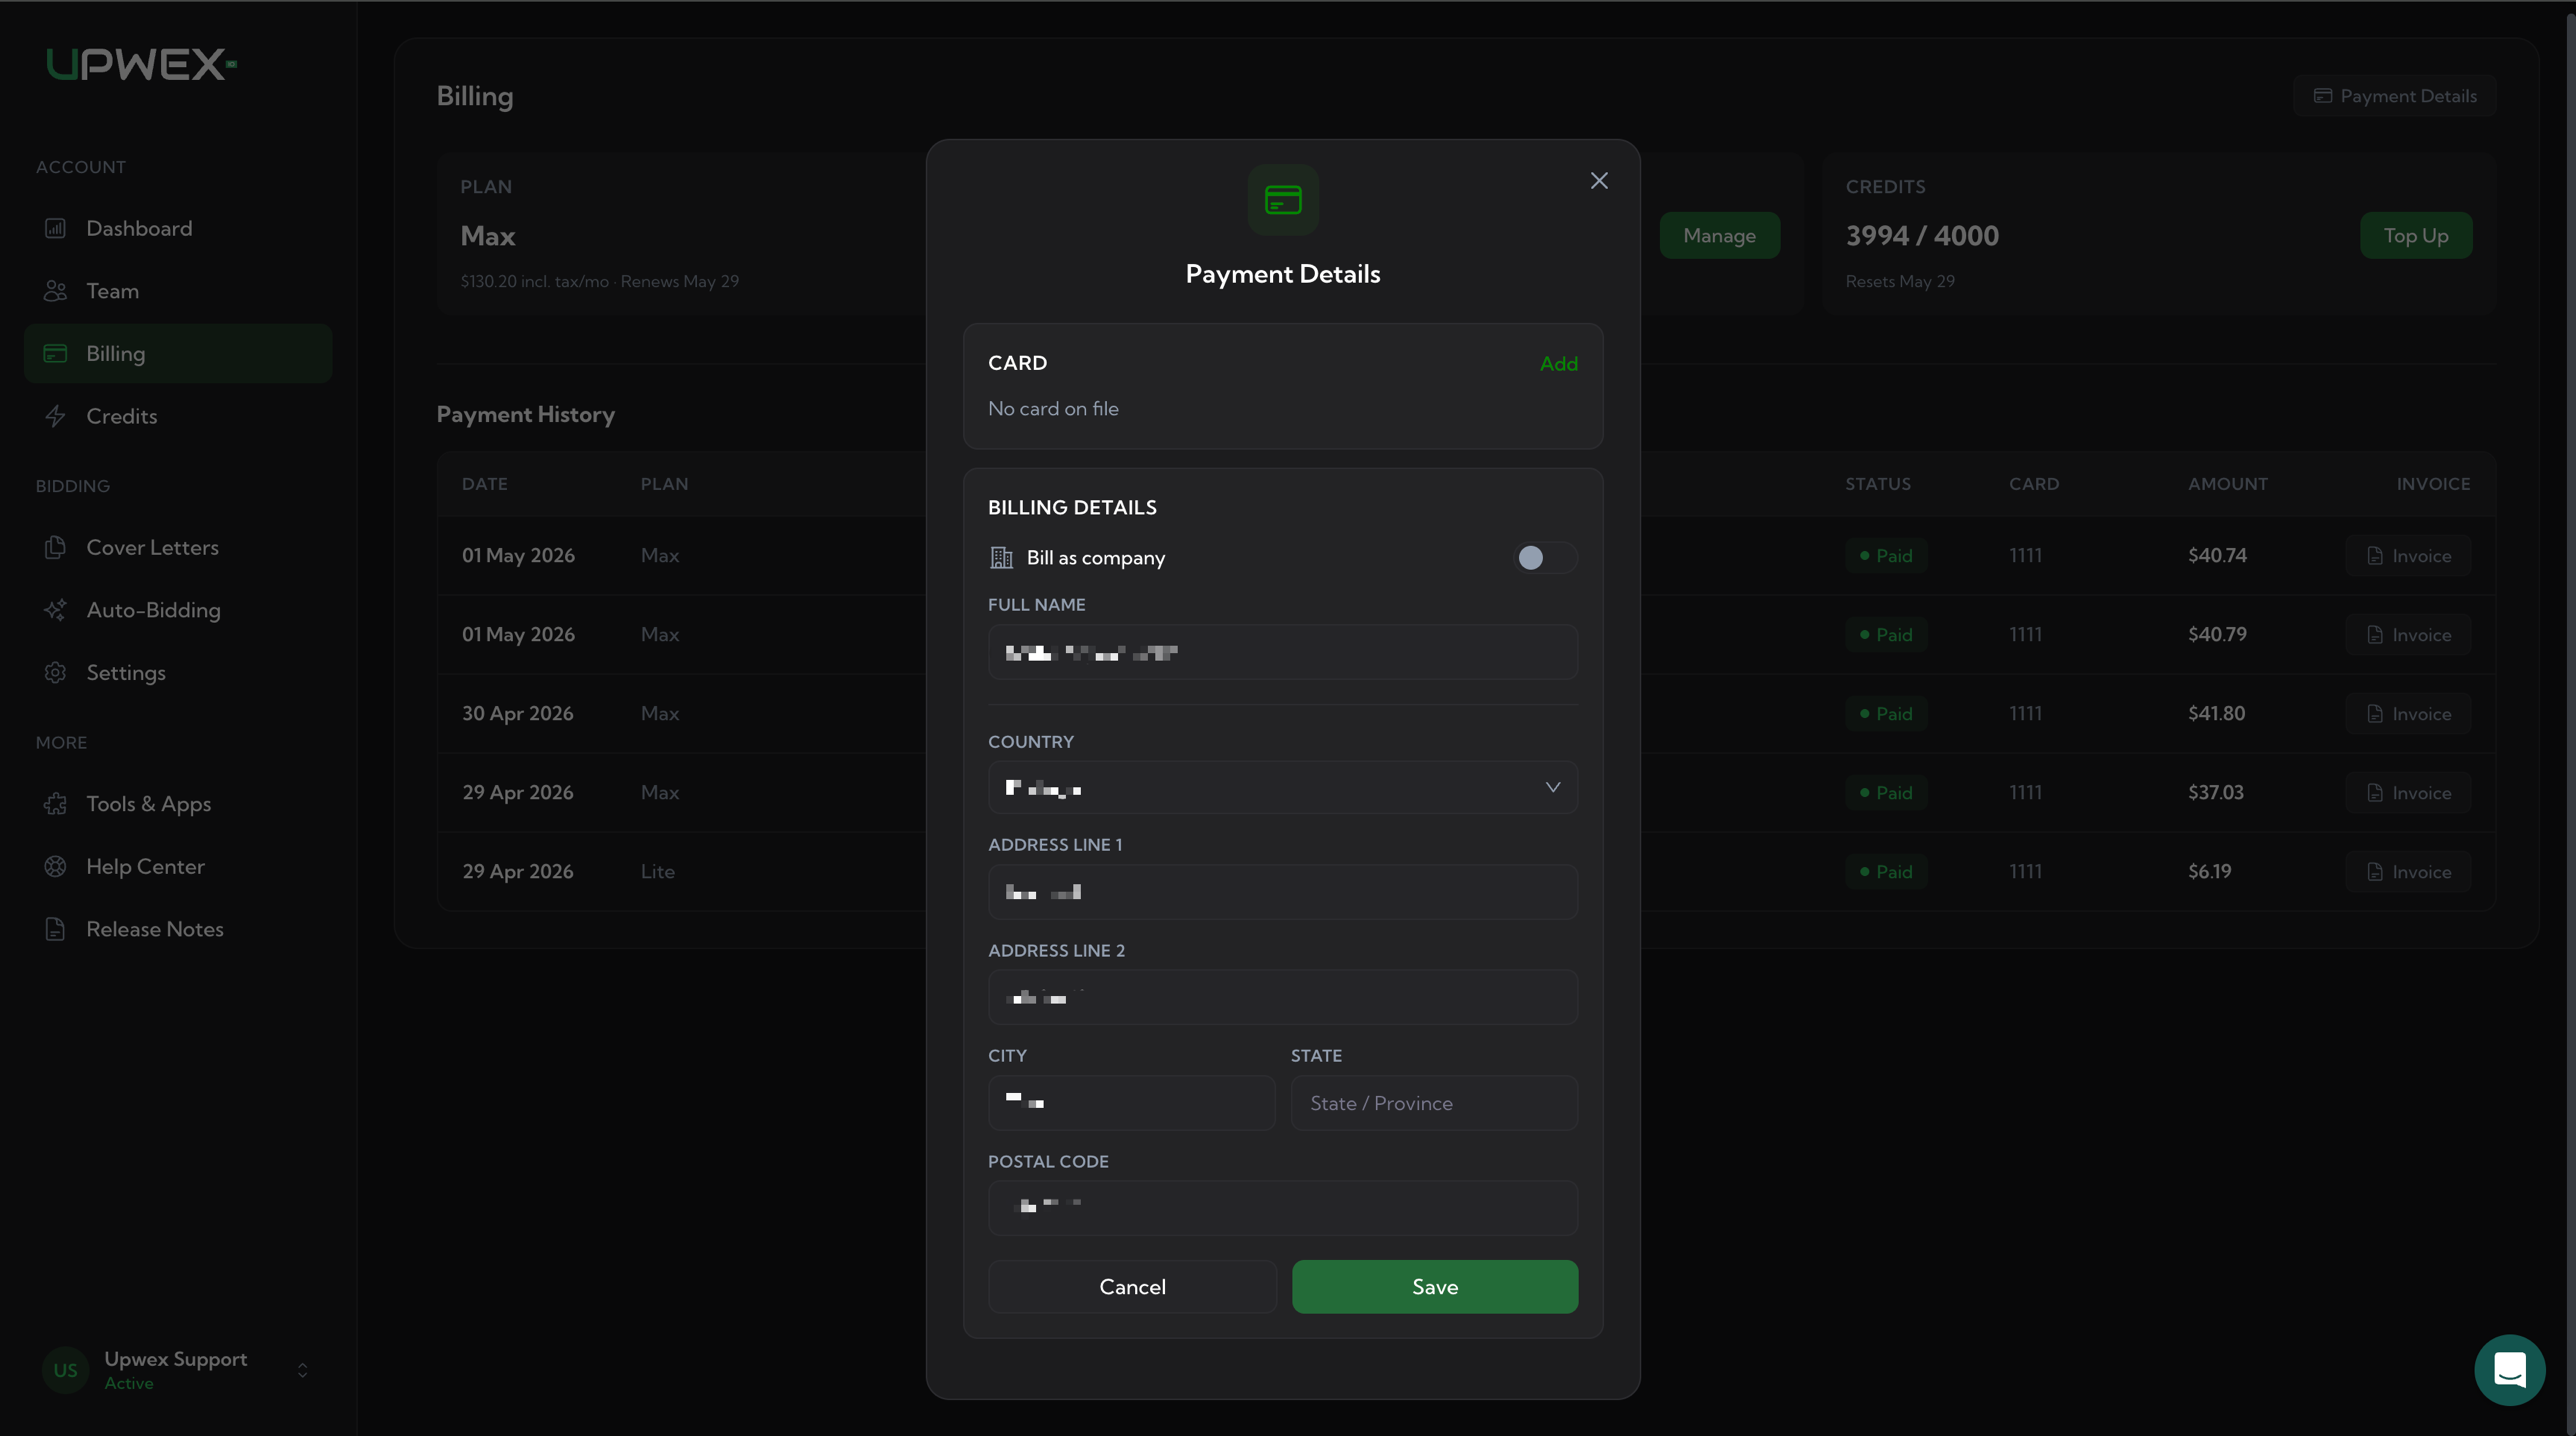Click the company building icon
The height and width of the screenshot is (1436, 2576).
click(x=1001, y=557)
